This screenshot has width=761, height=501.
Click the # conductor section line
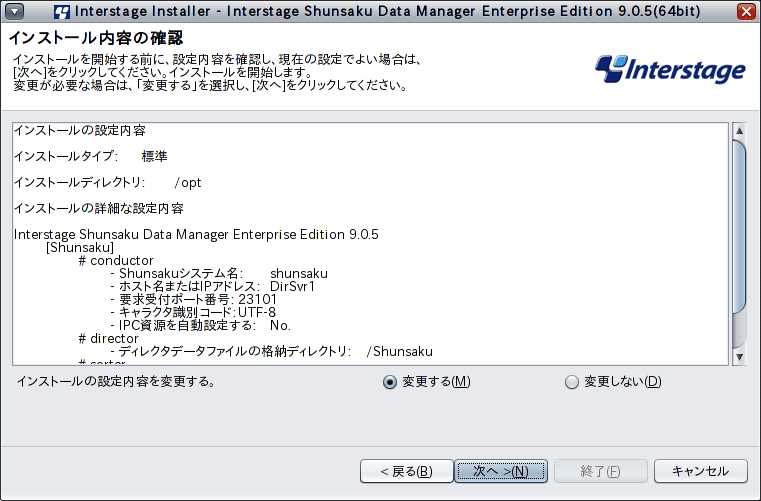pyautogui.click(x=116, y=261)
